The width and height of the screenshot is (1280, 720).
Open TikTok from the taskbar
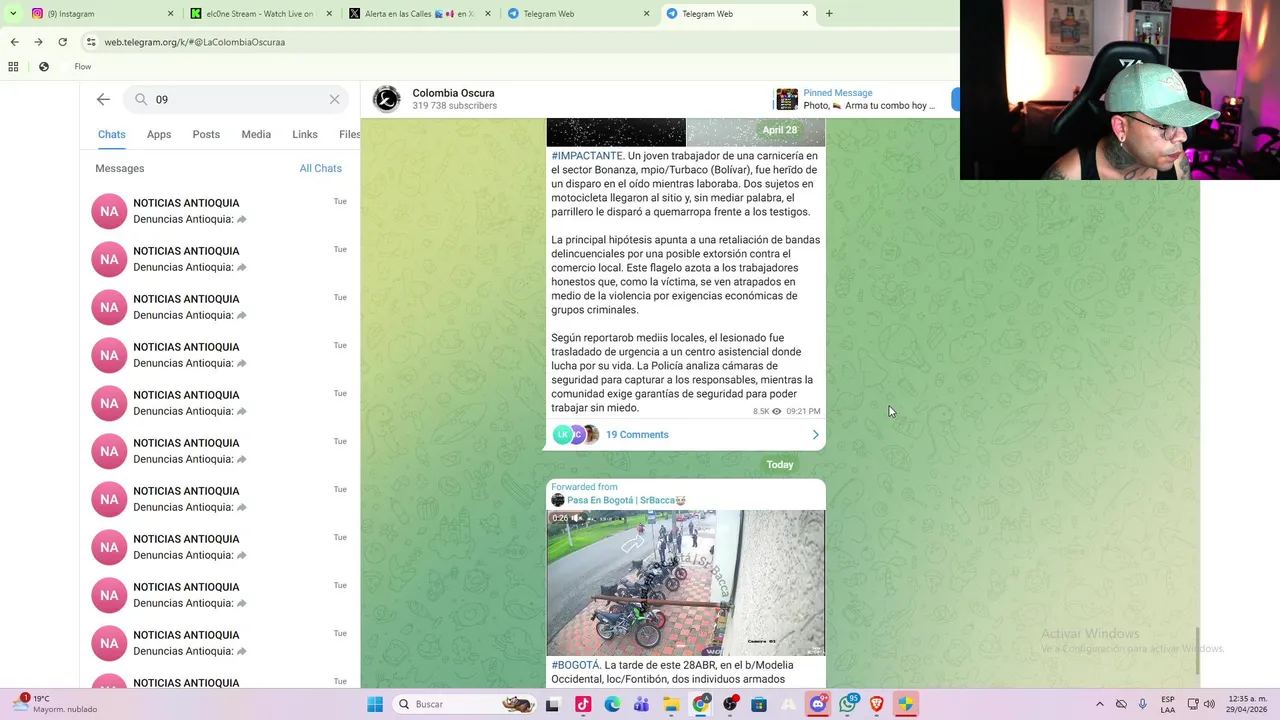pos(583,704)
